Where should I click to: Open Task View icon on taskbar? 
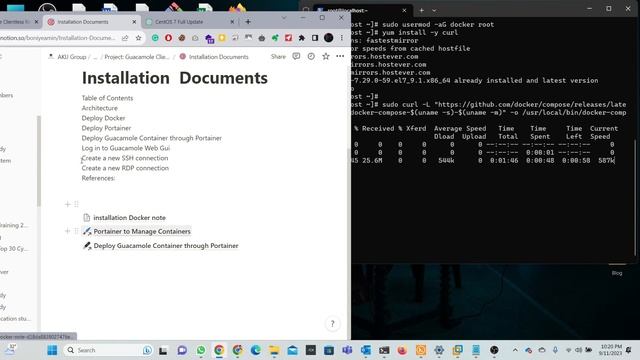tap(163, 350)
